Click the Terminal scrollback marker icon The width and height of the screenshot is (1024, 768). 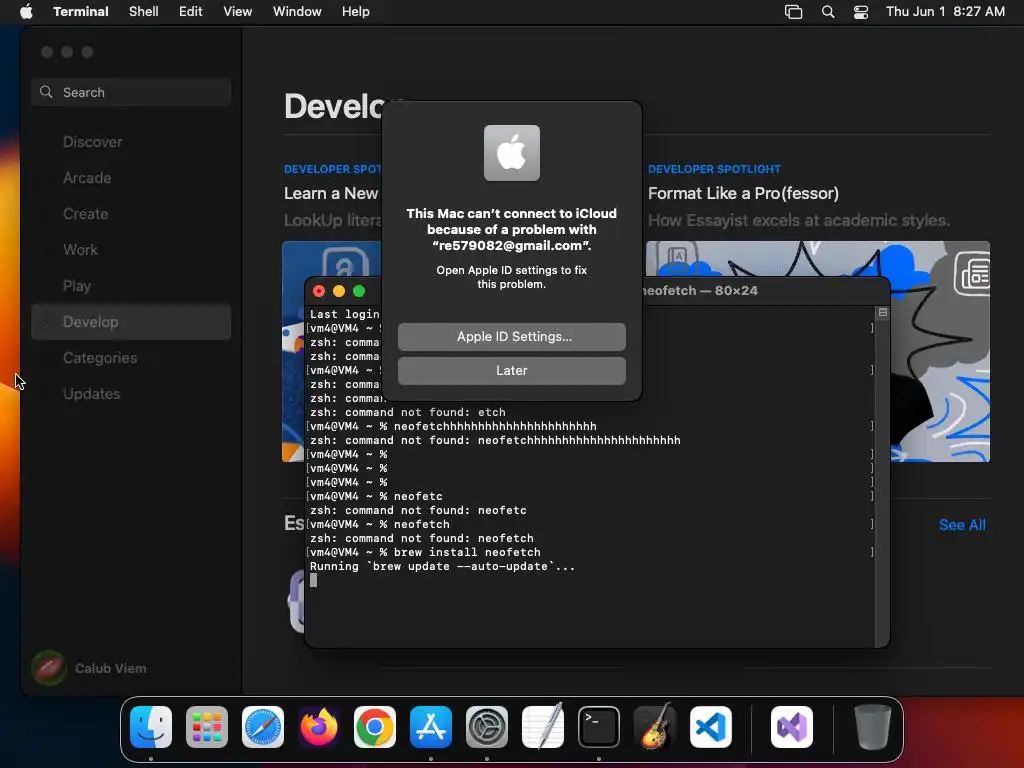pyautogui.click(x=882, y=313)
